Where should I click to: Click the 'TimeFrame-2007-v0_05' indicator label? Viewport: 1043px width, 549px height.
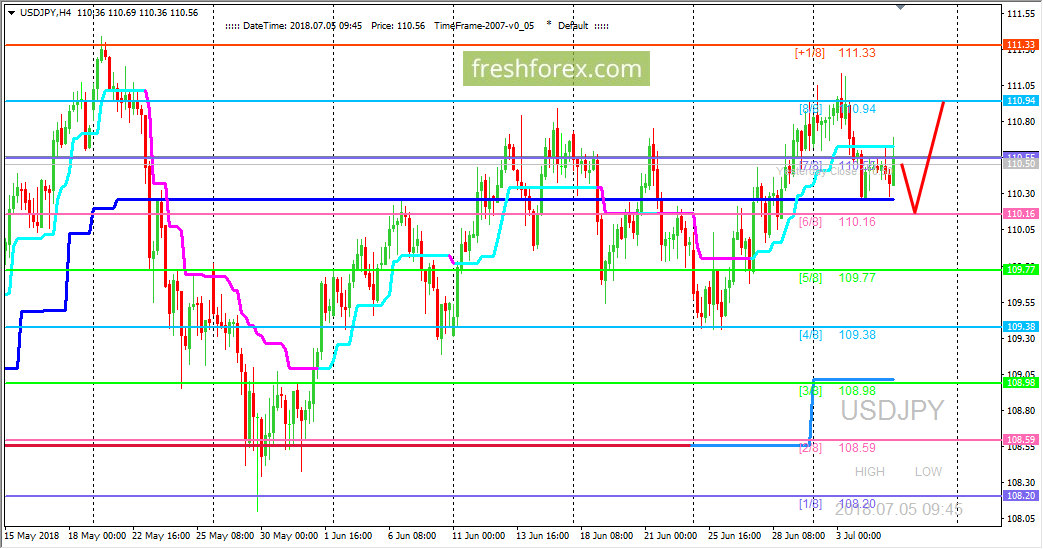pos(484,26)
